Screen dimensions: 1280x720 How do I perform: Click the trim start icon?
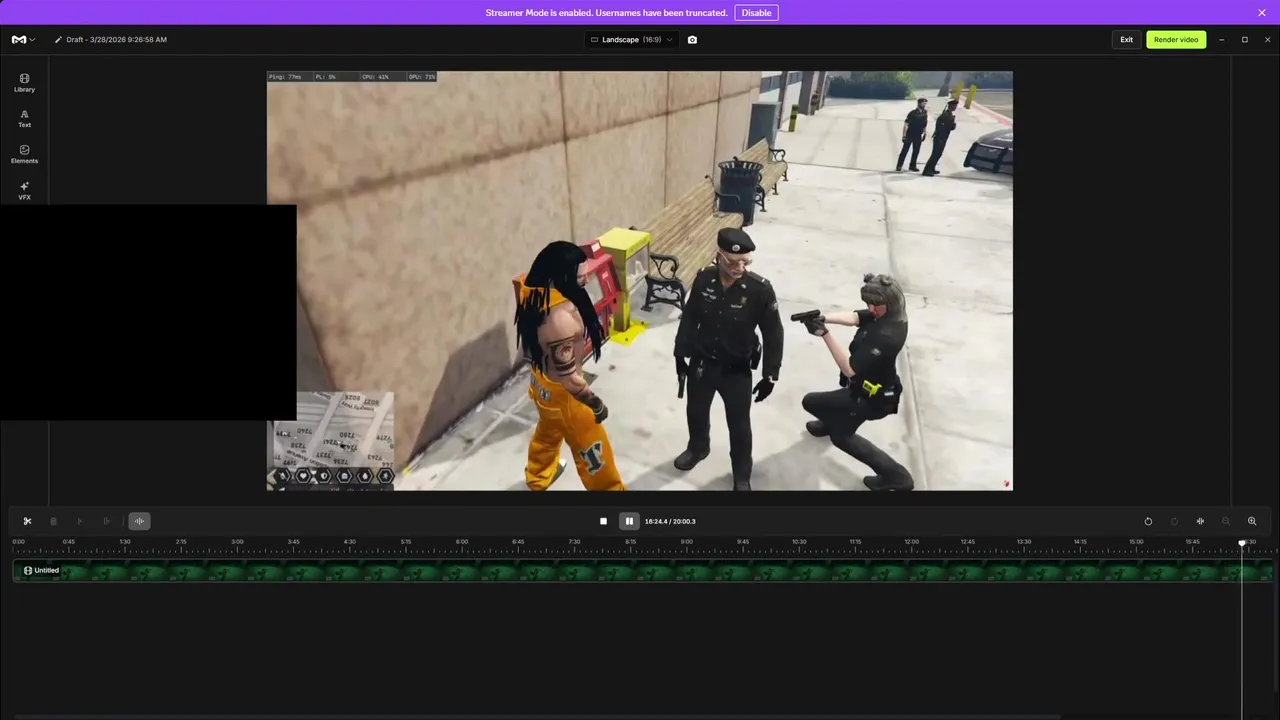tap(80, 521)
